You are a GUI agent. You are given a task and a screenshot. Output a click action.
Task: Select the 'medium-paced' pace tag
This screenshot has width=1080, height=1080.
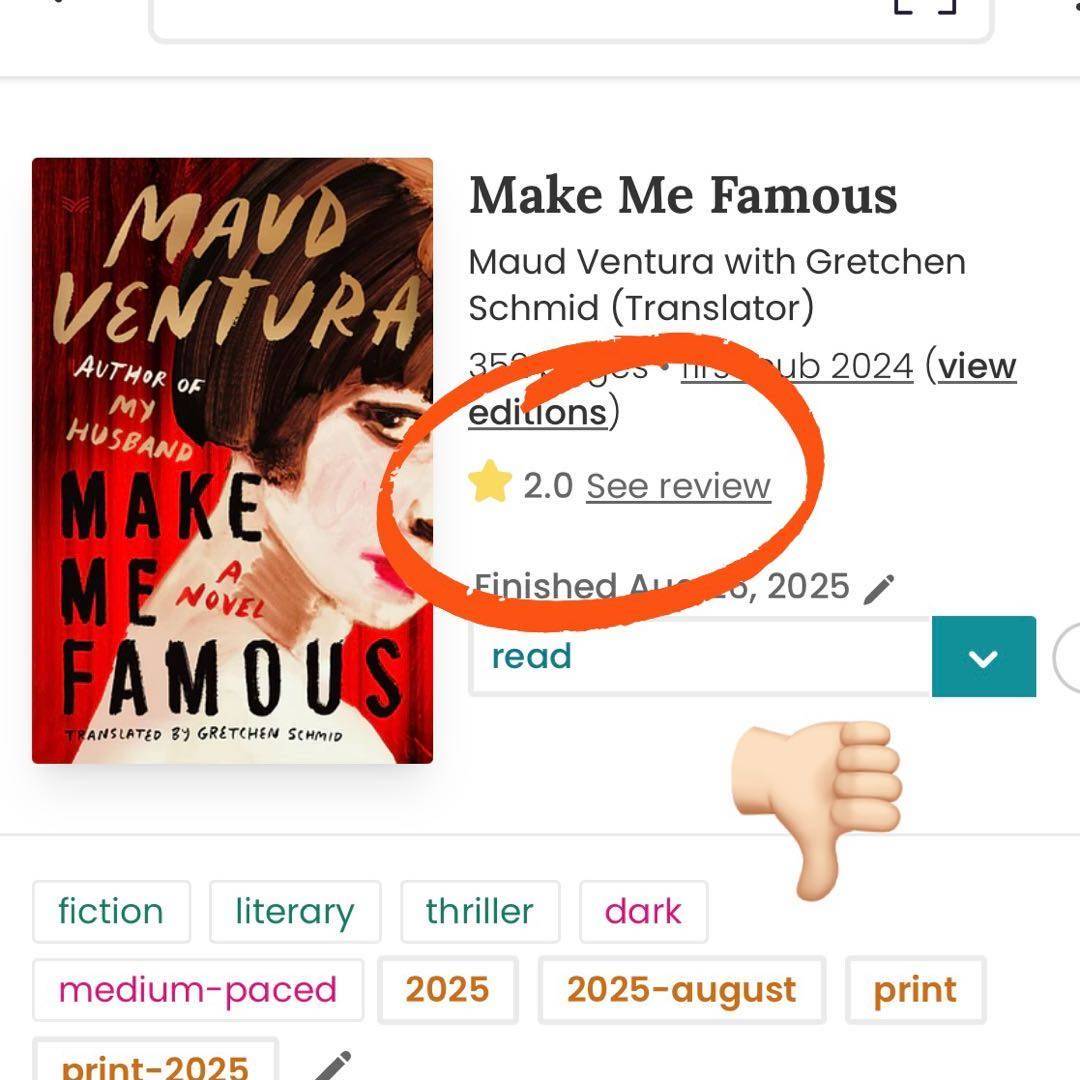pos(197,990)
